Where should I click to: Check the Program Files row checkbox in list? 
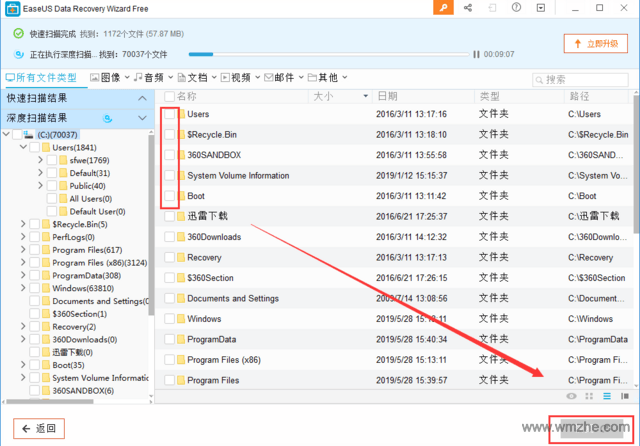pyautogui.click(x=169, y=380)
